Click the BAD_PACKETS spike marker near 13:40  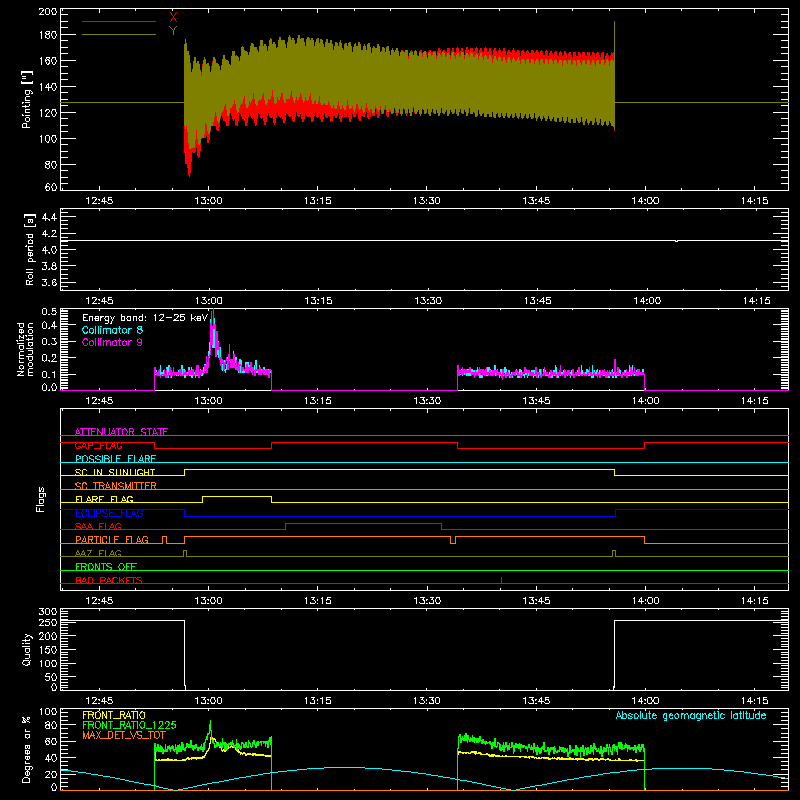pos(502,580)
